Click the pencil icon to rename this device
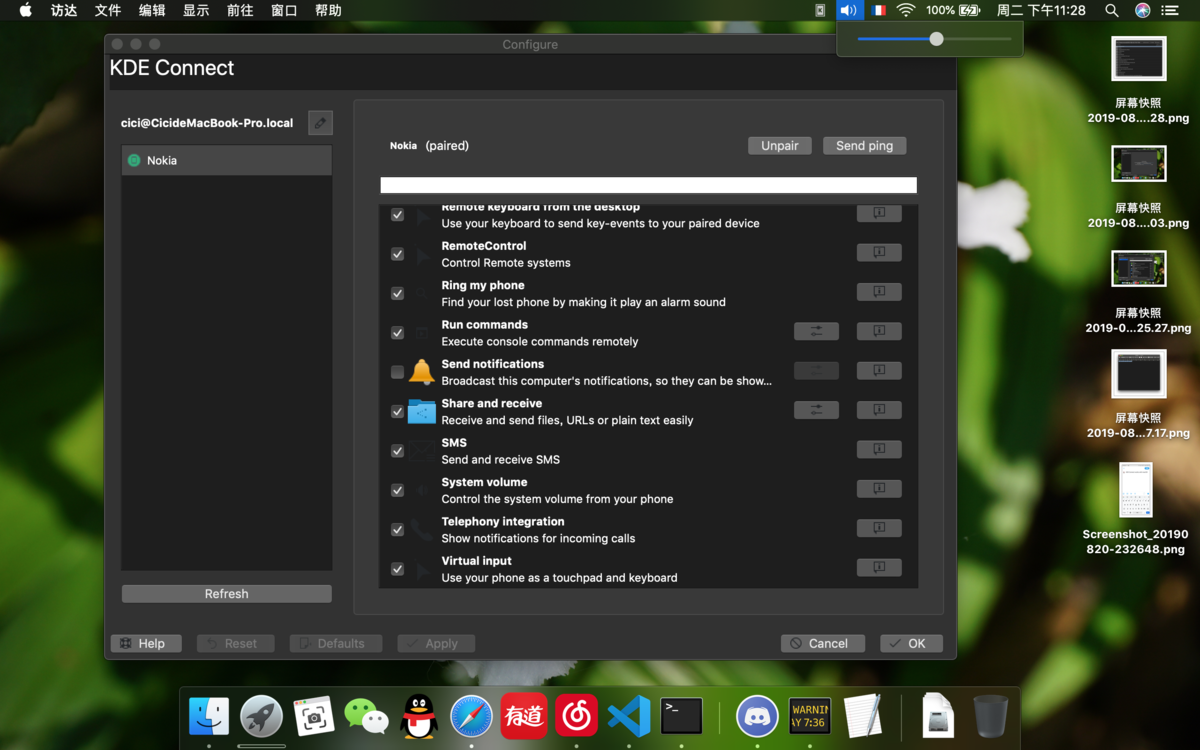 click(x=320, y=123)
